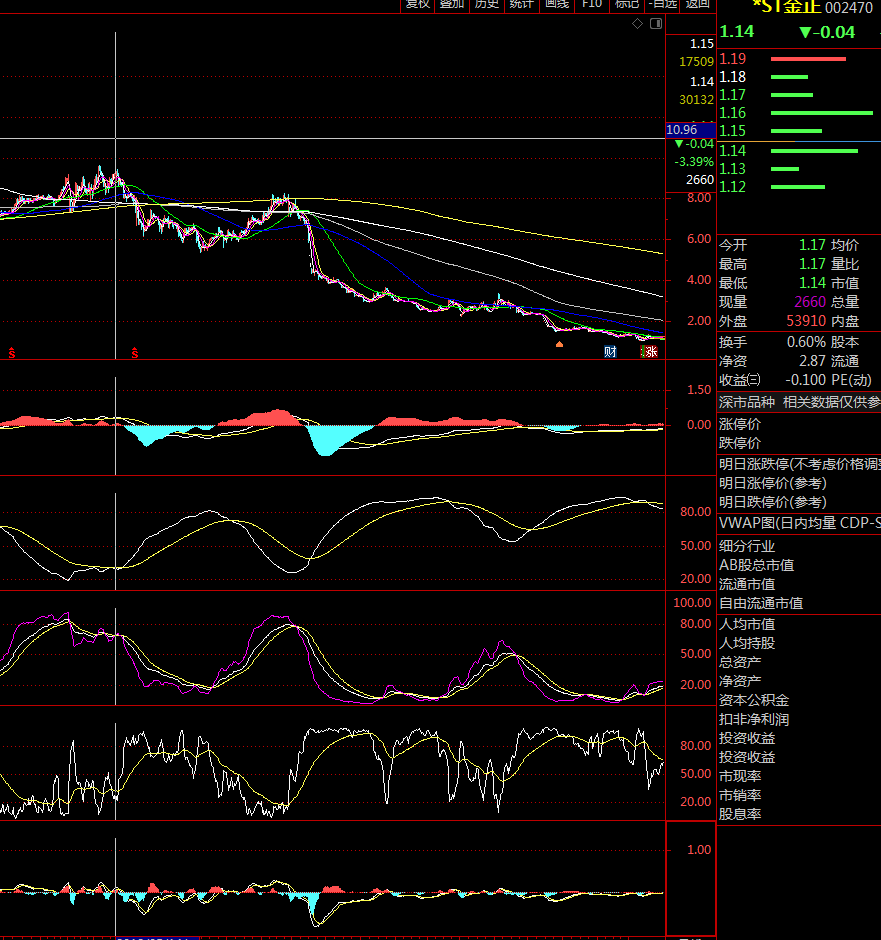Toggle -自选 to remove from watchlist
Viewport: 881px width, 940px height.
coord(662,4)
